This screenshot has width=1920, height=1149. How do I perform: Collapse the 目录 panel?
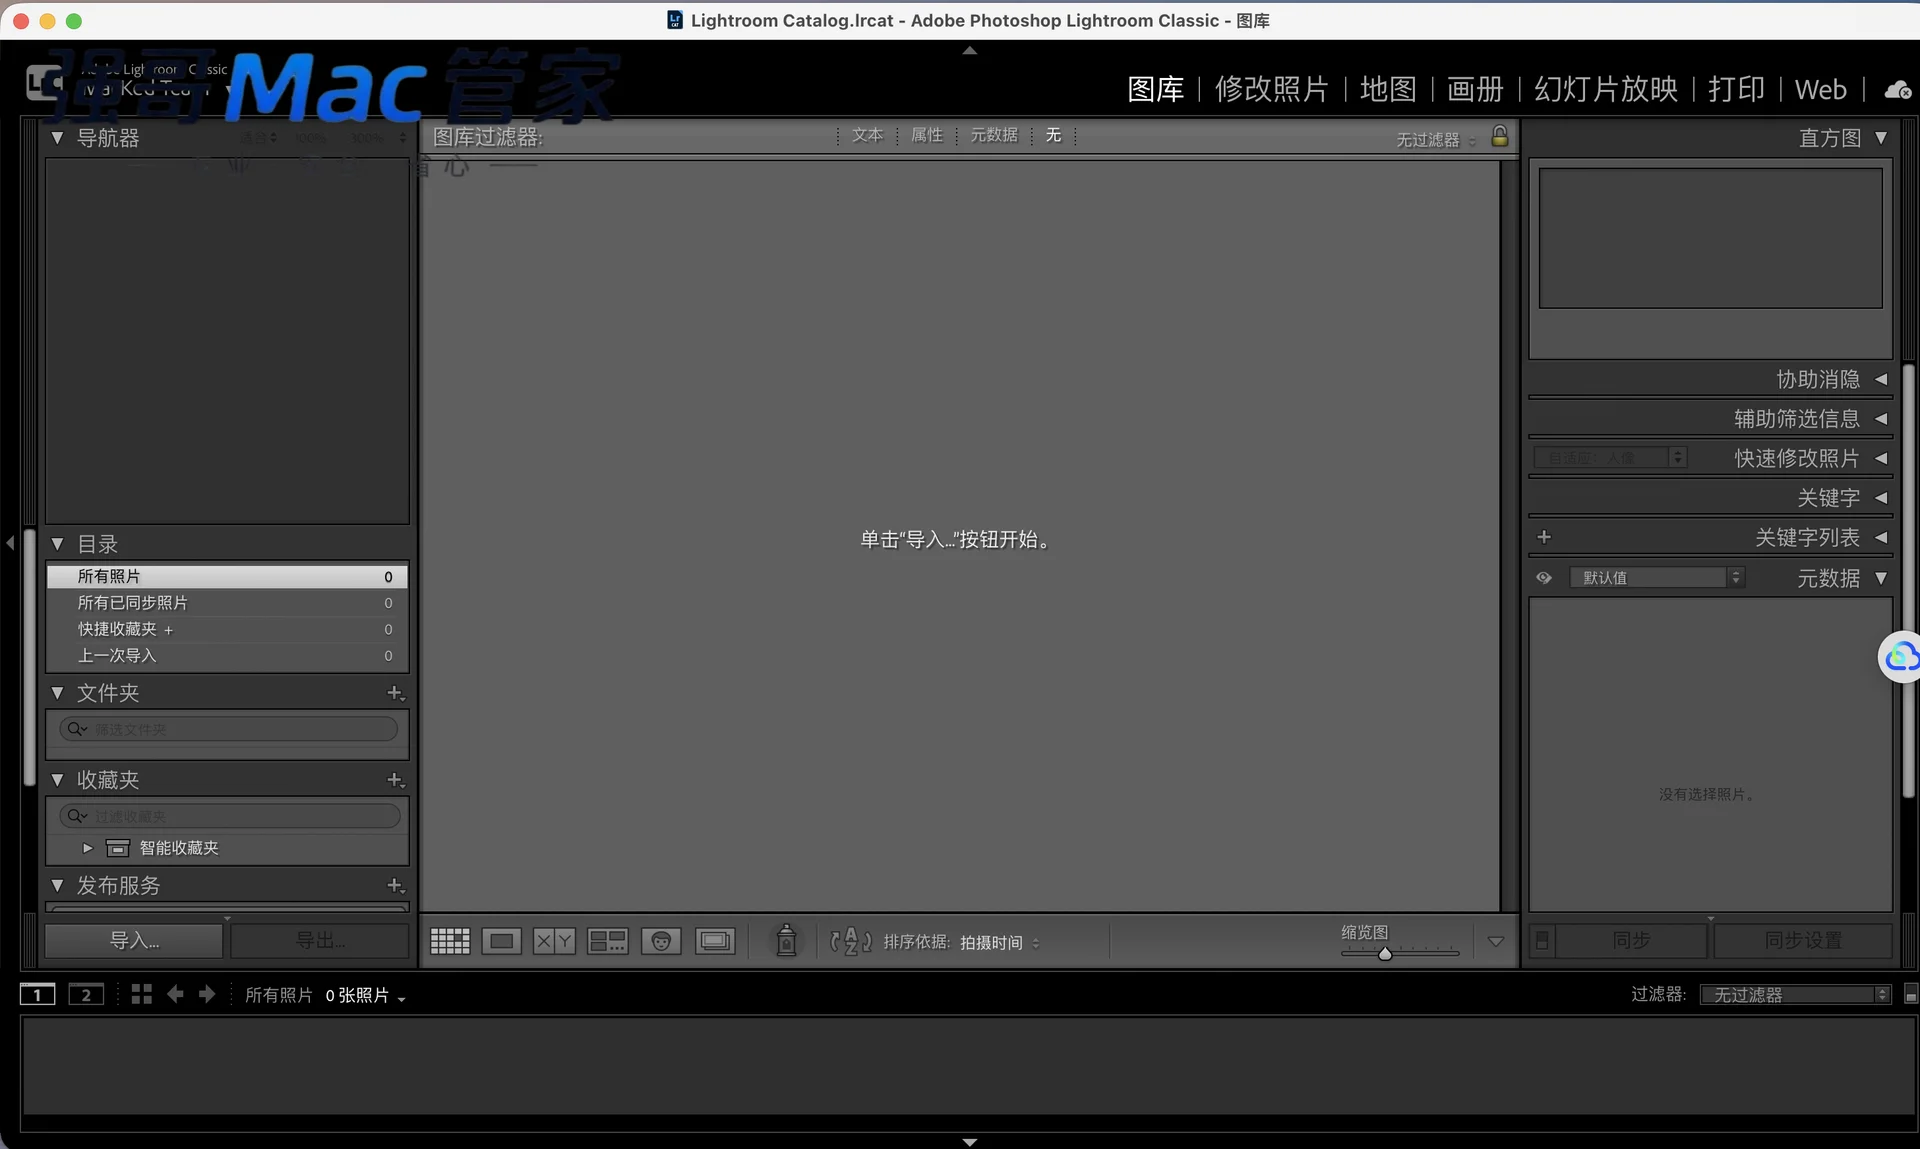tap(57, 544)
